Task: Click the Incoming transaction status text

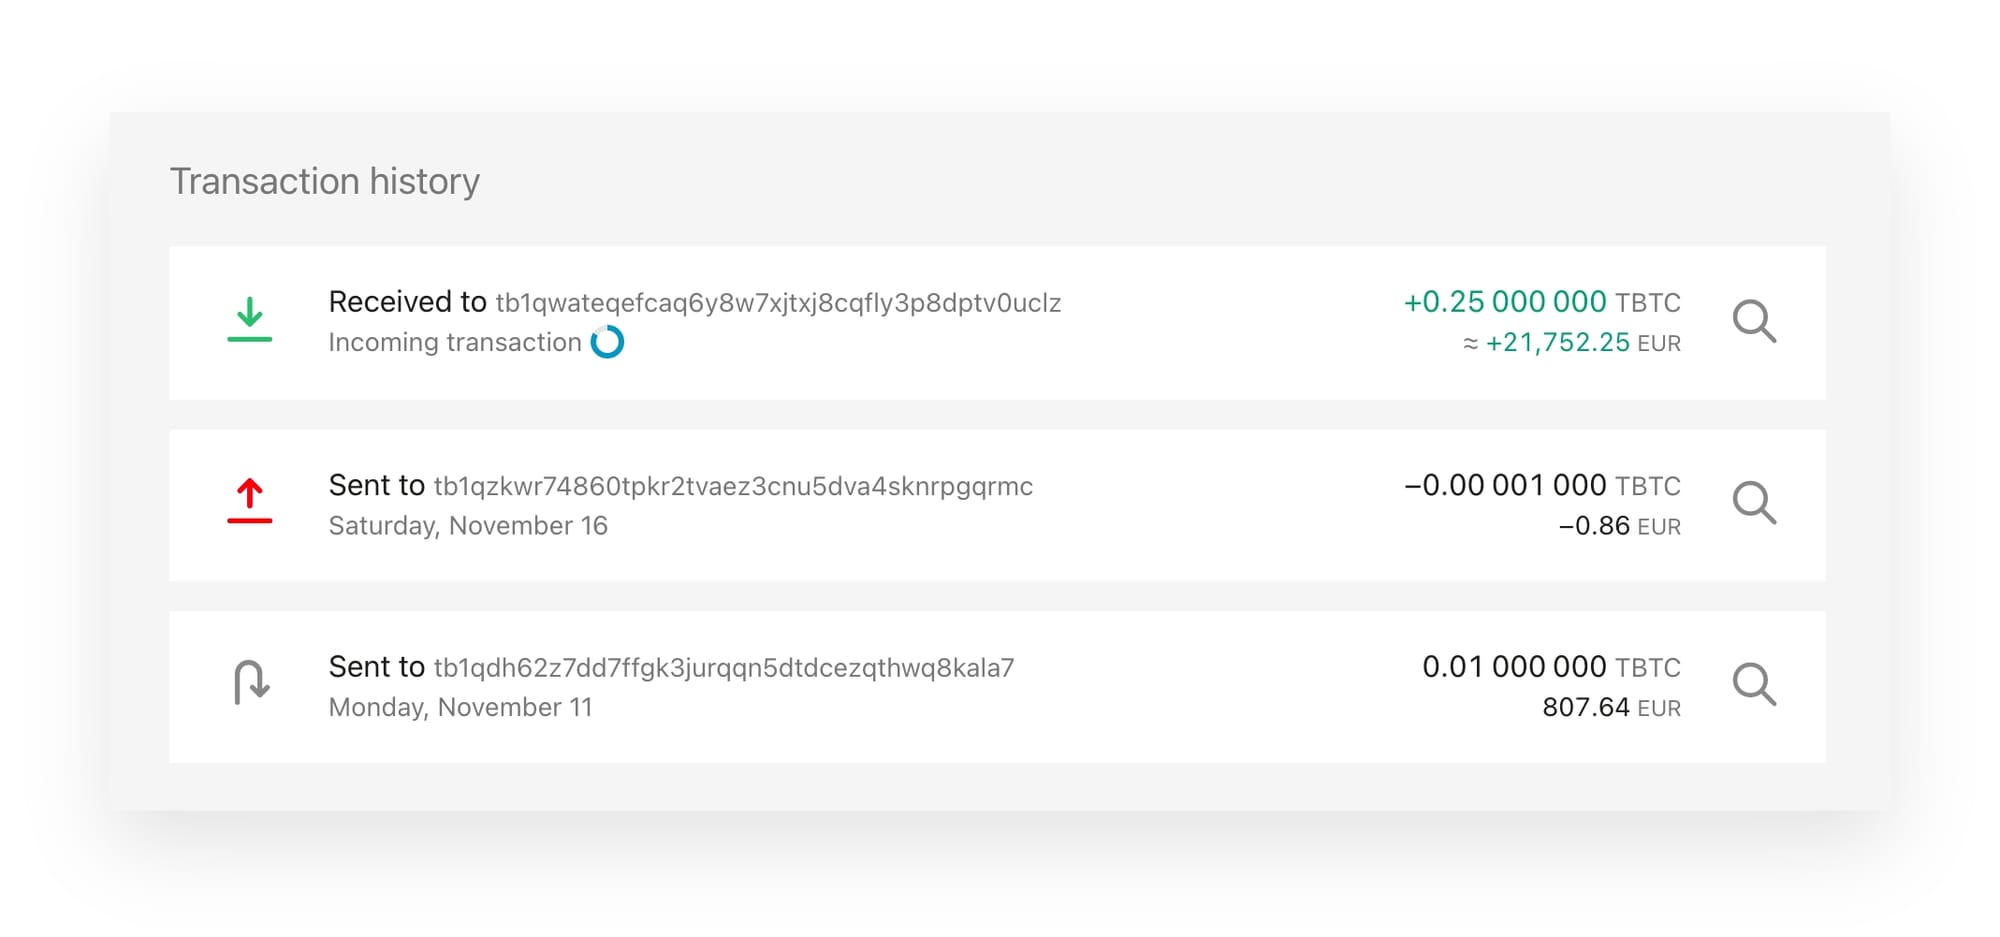Action: [455, 343]
